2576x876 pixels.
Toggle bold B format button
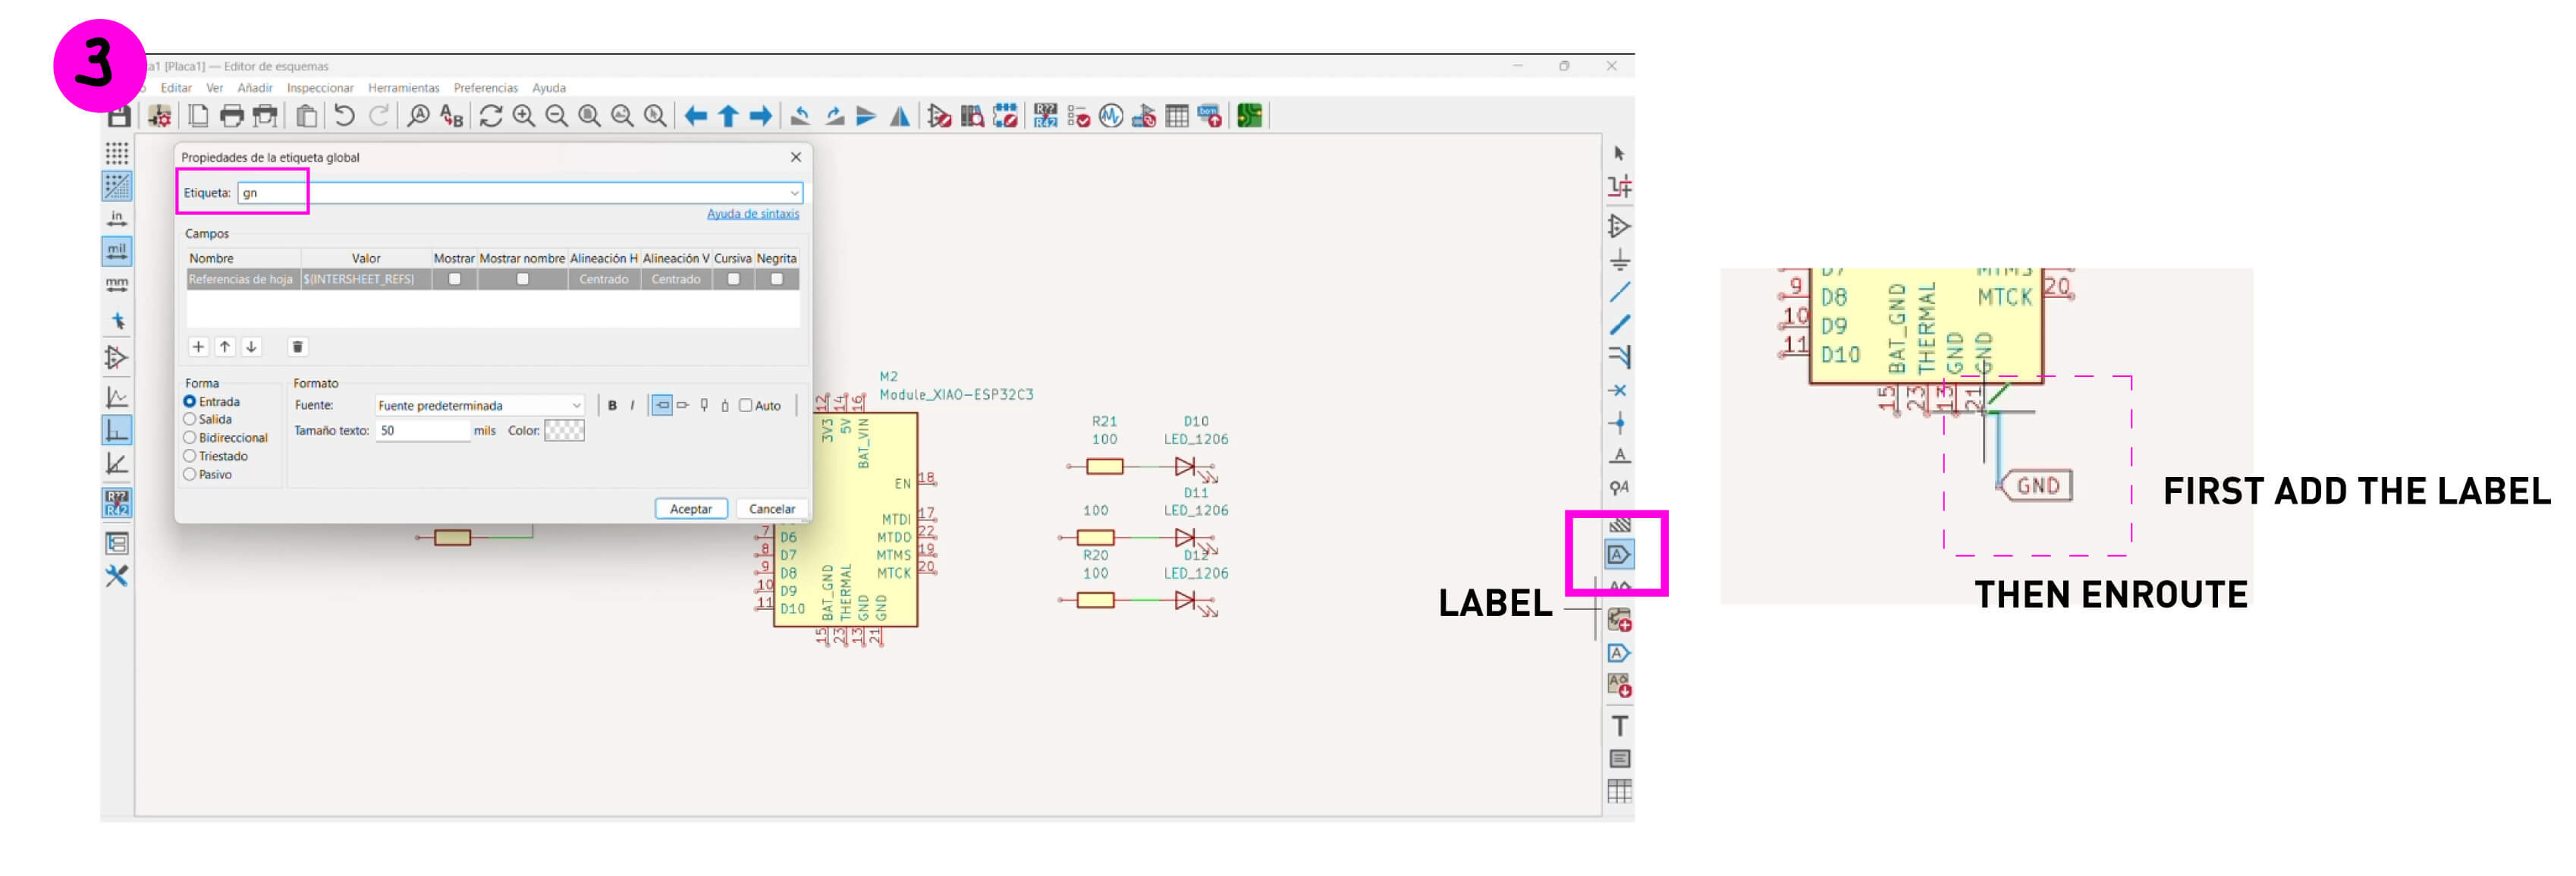(x=612, y=405)
